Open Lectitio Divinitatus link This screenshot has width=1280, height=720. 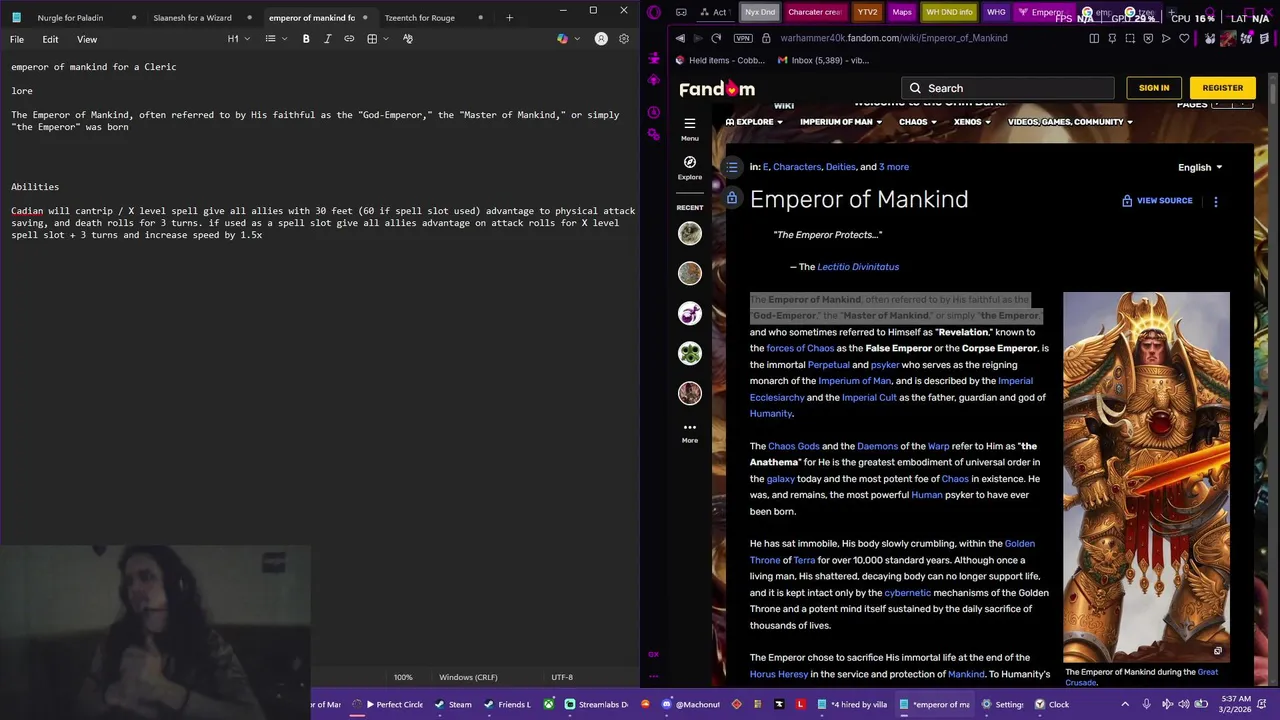[858, 267]
